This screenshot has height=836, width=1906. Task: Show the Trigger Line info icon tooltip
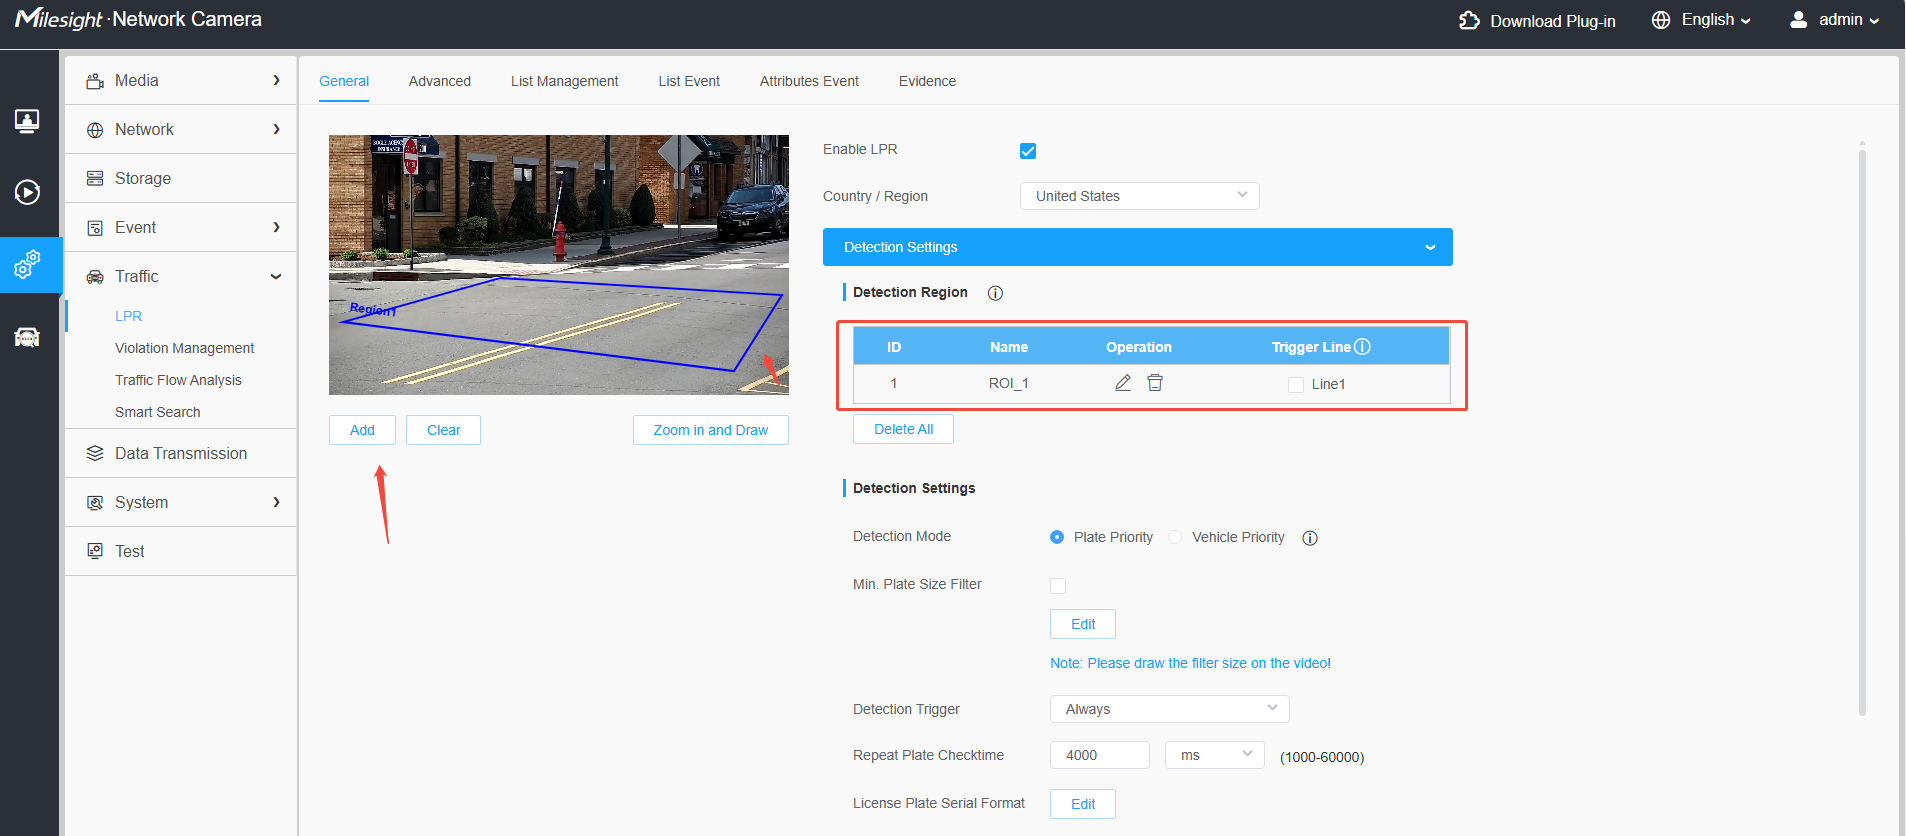coord(1362,347)
